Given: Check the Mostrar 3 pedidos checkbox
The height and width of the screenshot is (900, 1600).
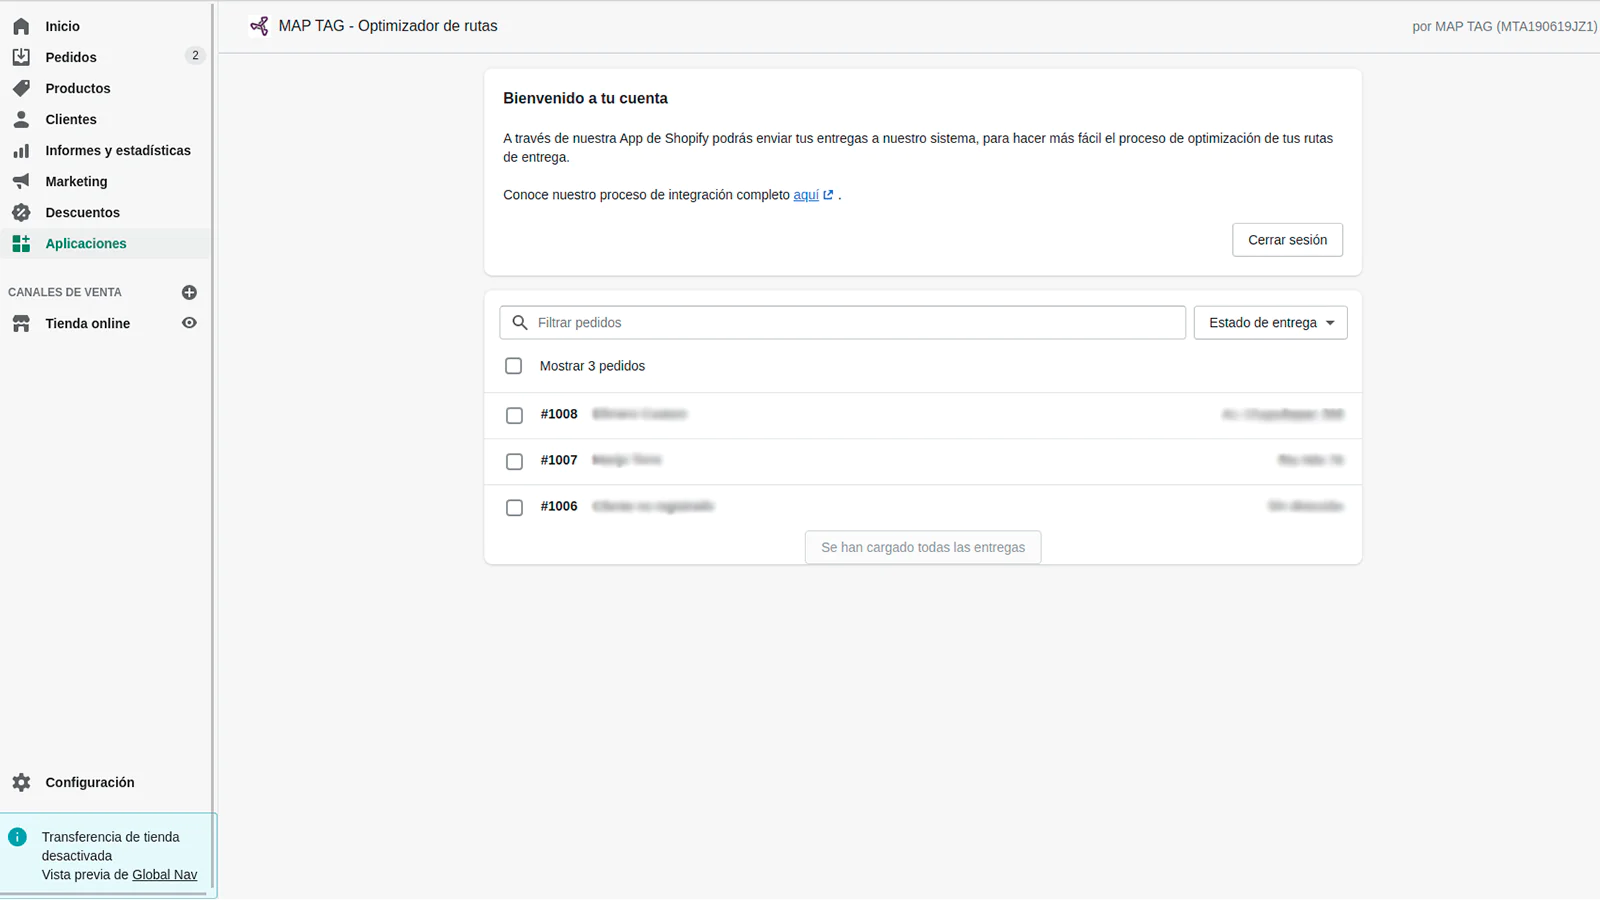Looking at the screenshot, I should tap(514, 366).
